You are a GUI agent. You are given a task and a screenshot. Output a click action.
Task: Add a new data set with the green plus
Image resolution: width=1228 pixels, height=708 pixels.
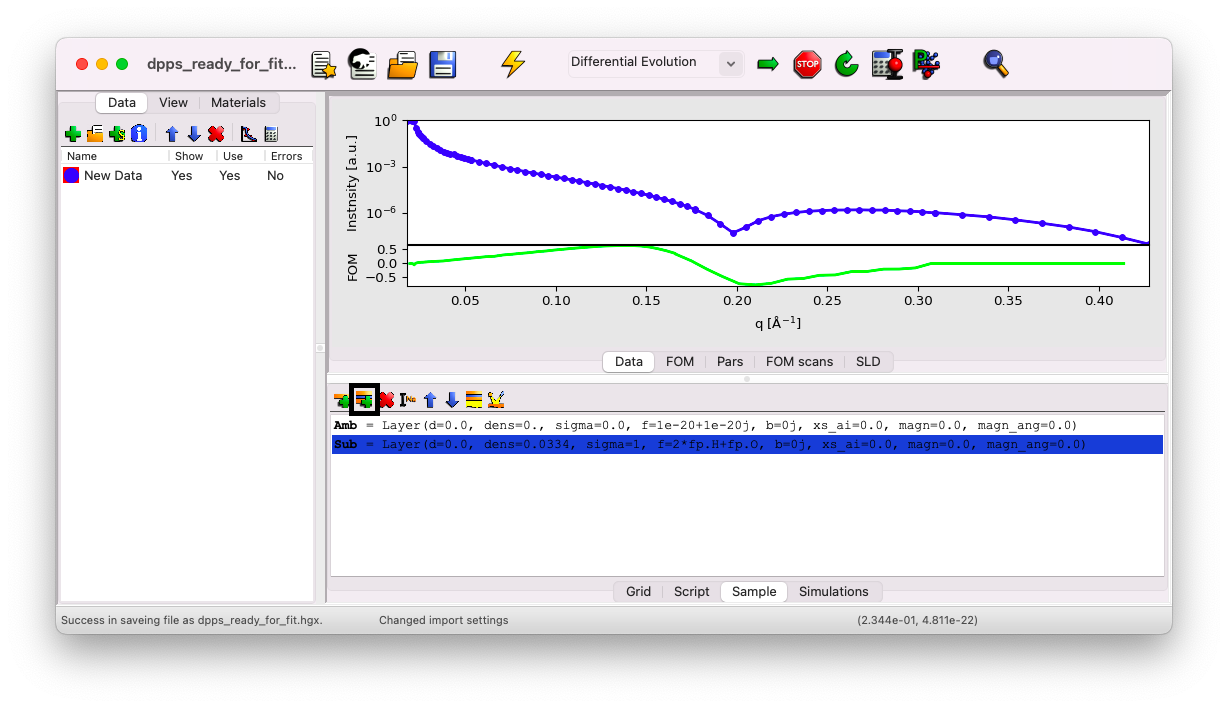pos(73,134)
